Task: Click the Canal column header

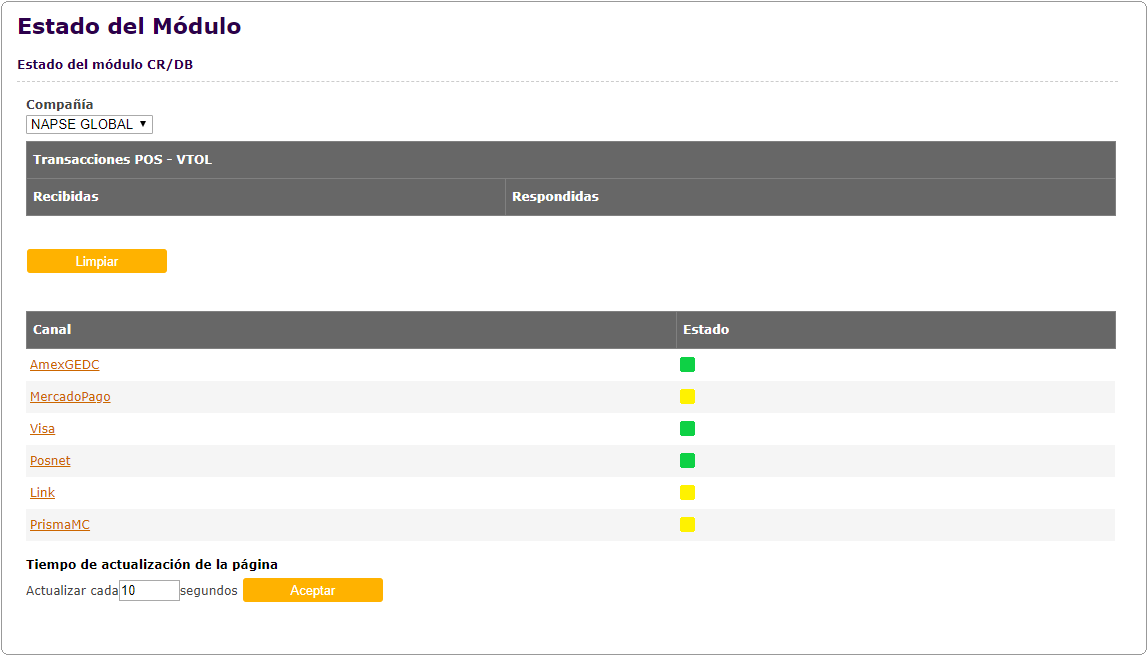Action: (x=351, y=330)
